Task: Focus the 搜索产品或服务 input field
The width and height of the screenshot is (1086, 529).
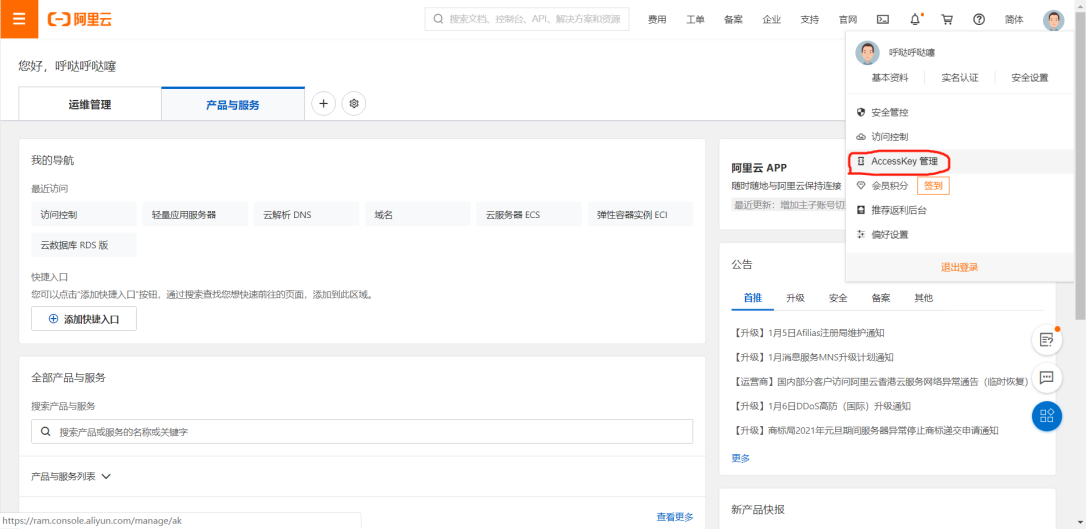Action: (362, 431)
